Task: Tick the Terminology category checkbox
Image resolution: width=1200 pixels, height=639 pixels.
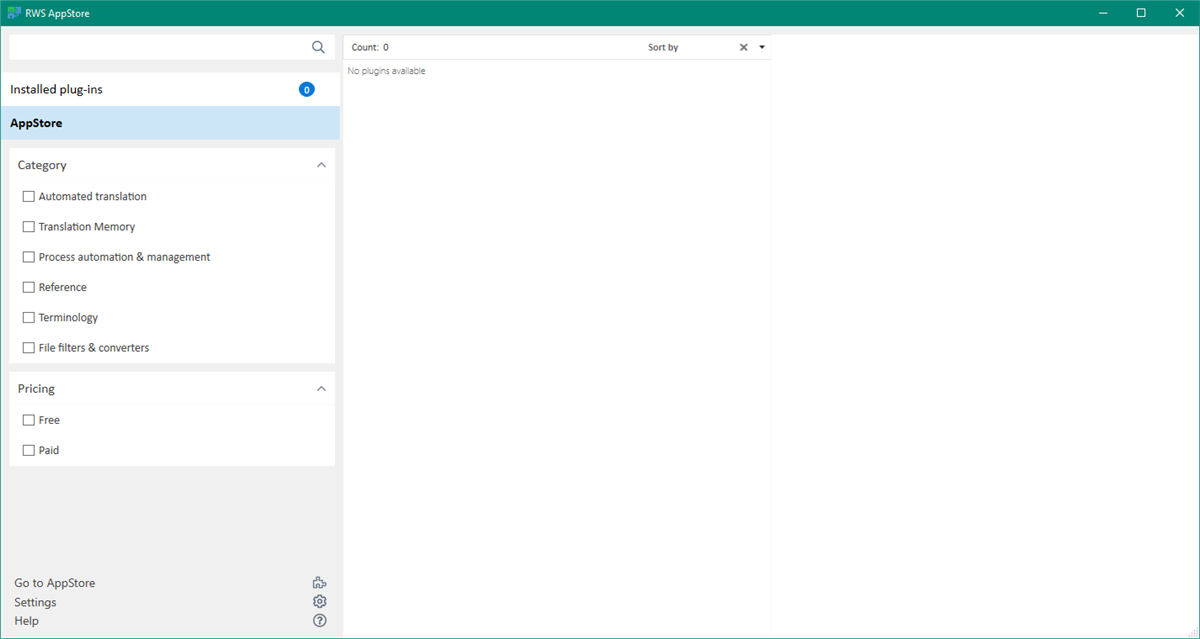Action: point(29,318)
